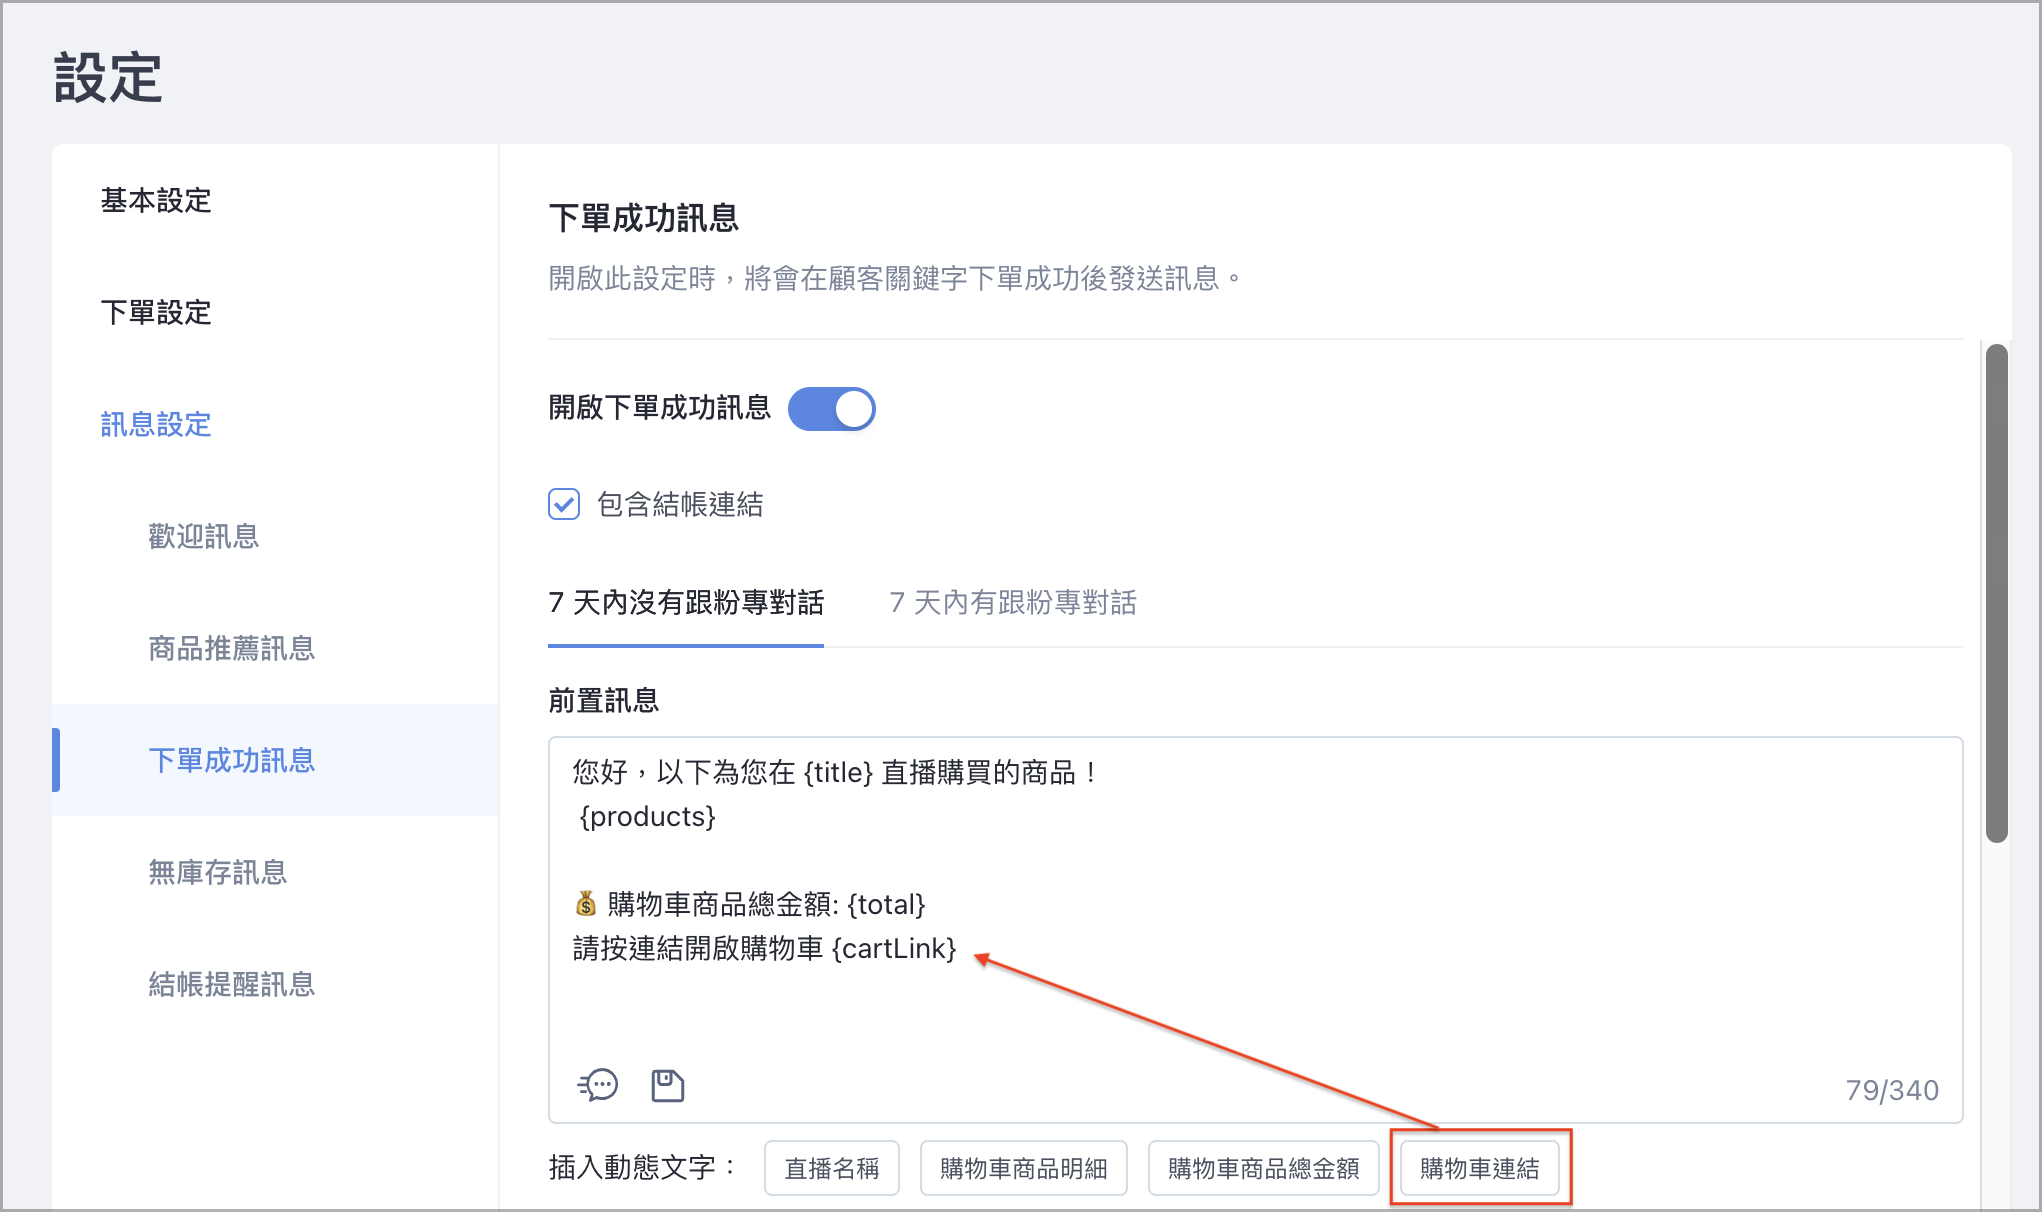Click the save template floppy icon
Screen dimensions: 2042x1212
[667, 1085]
